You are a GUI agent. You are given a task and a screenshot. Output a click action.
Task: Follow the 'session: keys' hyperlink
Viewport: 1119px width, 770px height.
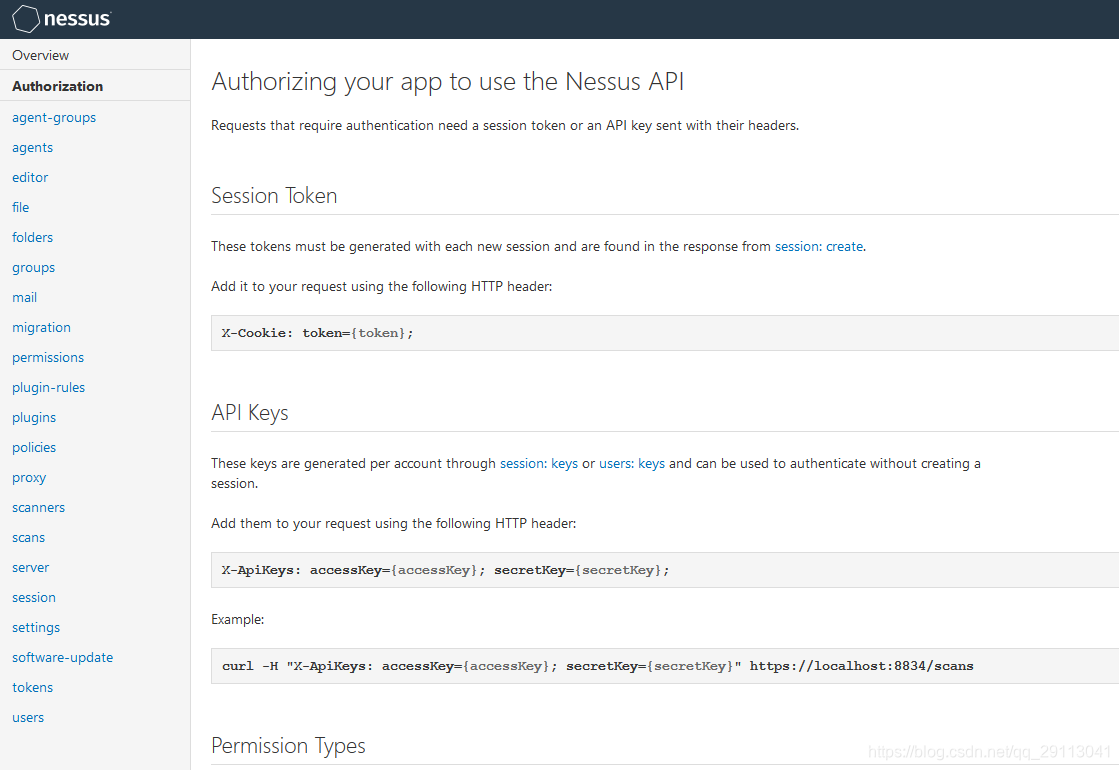pyautogui.click(x=539, y=463)
